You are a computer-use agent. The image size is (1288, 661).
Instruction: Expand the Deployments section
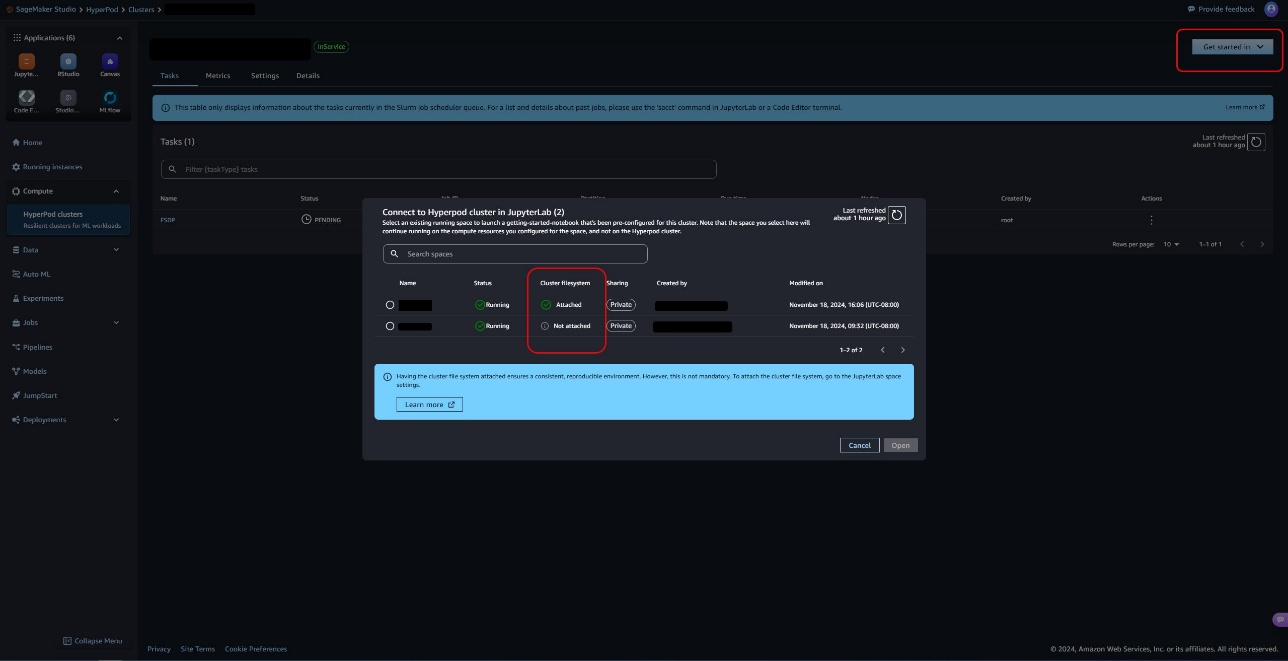116,420
